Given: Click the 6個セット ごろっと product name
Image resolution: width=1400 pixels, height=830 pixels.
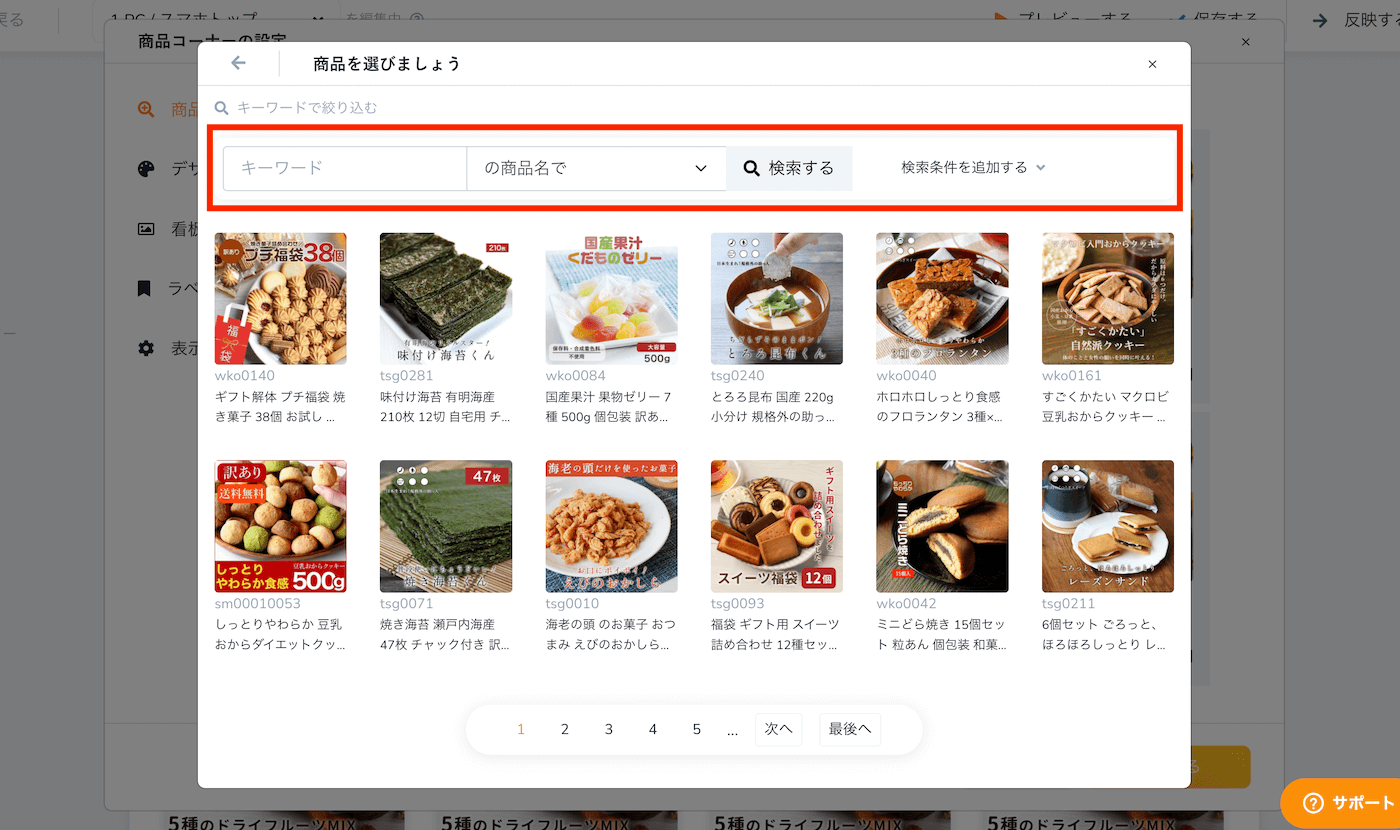Looking at the screenshot, I should 1105,635.
